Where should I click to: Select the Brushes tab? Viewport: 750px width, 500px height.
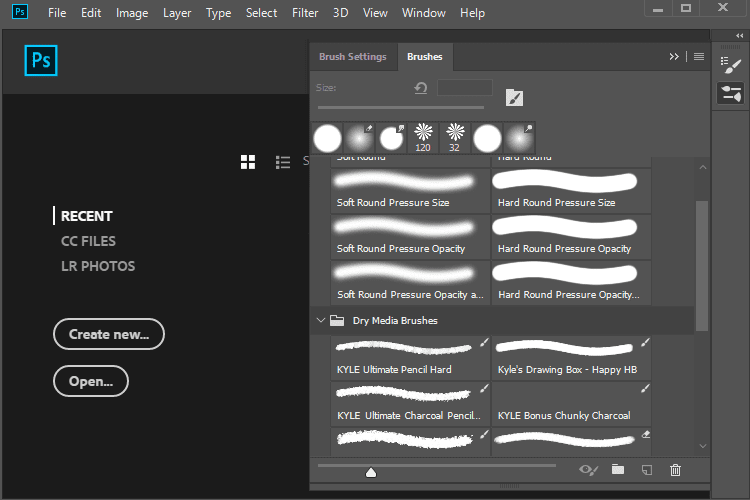[425, 56]
